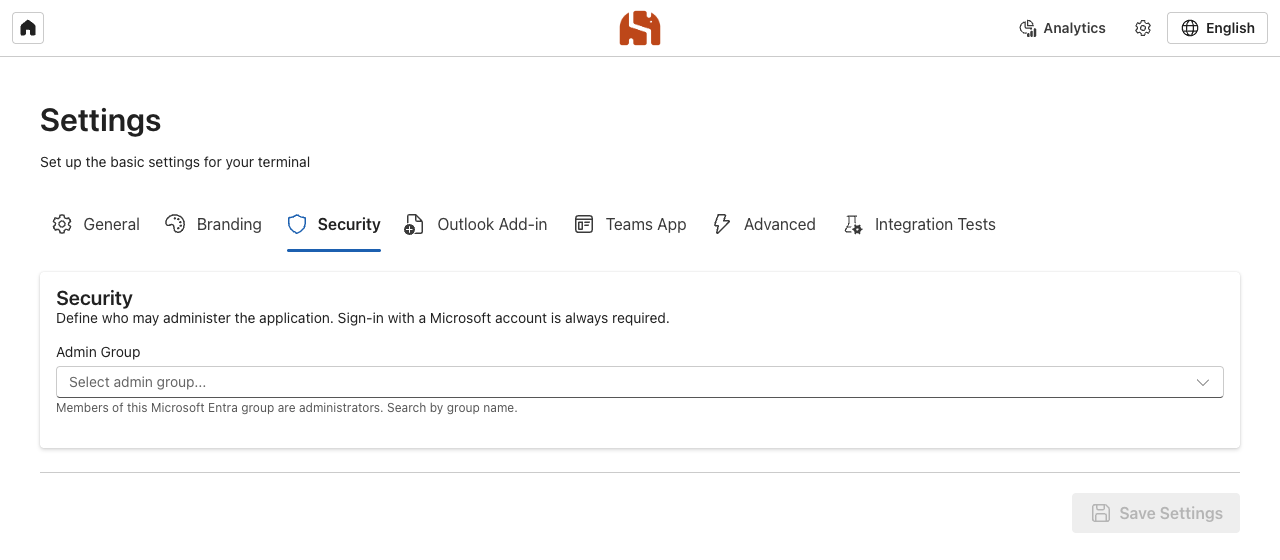This screenshot has width=1280, height=560.
Task: Click the globe icon in language button
Action: [1190, 28]
